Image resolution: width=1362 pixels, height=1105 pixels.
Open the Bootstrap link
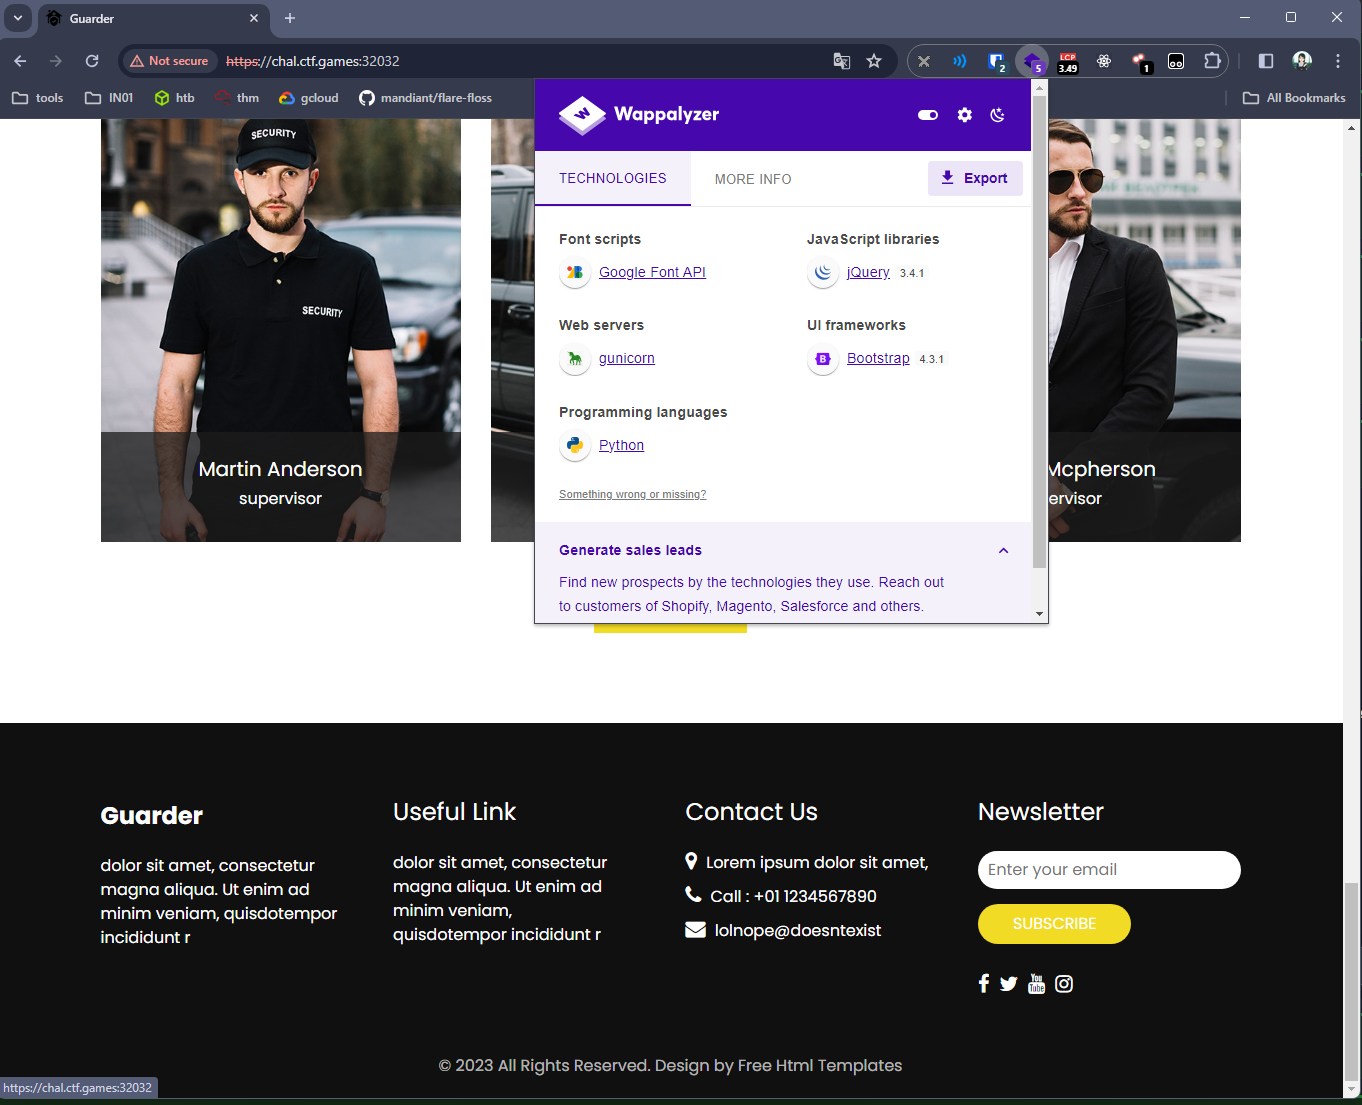point(878,358)
